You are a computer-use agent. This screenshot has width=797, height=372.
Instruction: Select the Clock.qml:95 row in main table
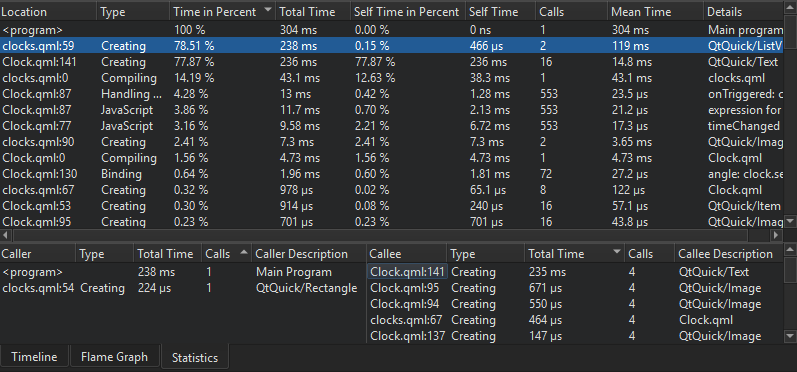(x=392, y=222)
